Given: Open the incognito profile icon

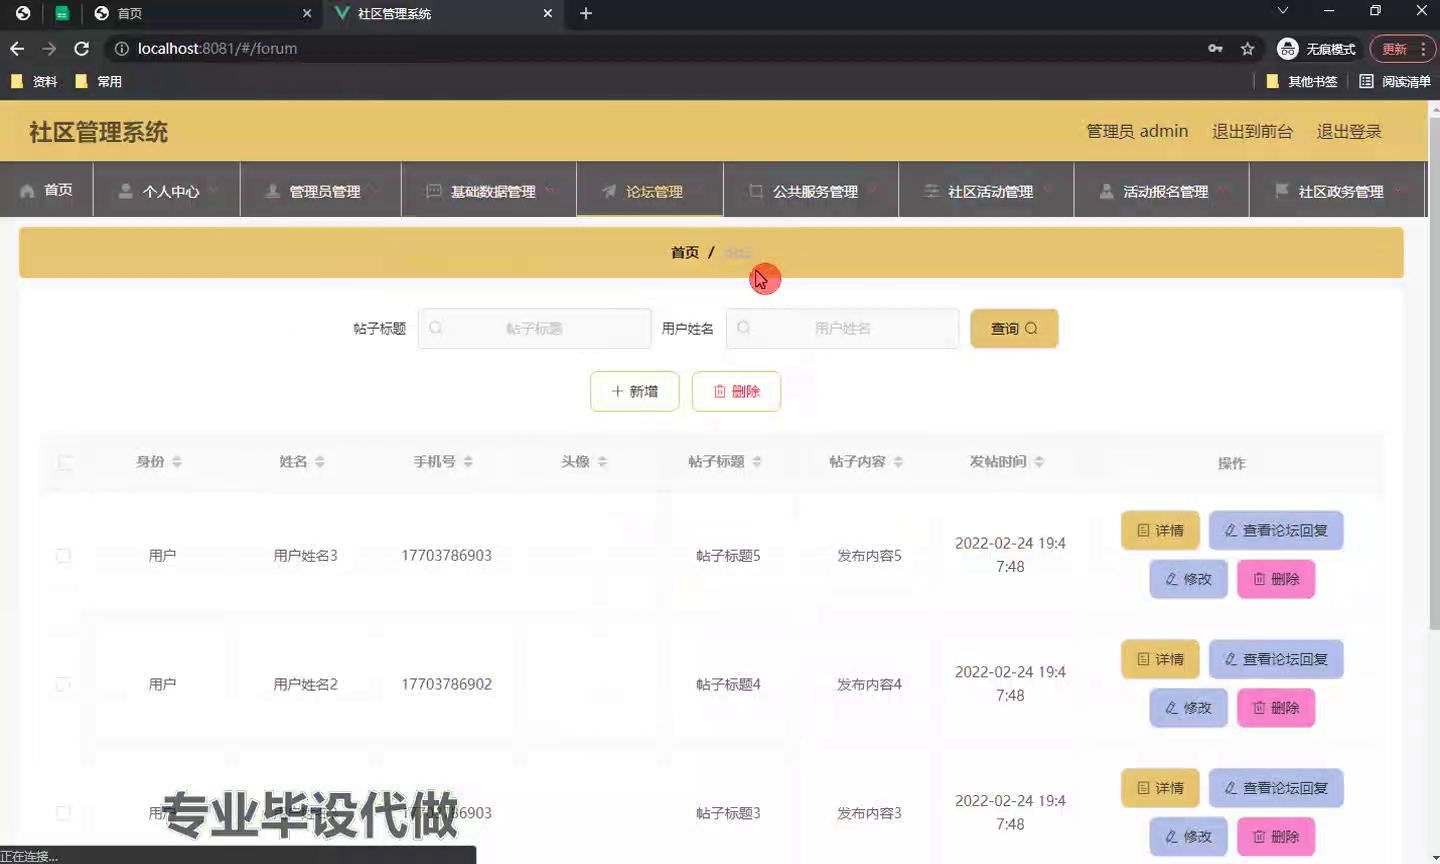Looking at the screenshot, I should (1316, 48).
